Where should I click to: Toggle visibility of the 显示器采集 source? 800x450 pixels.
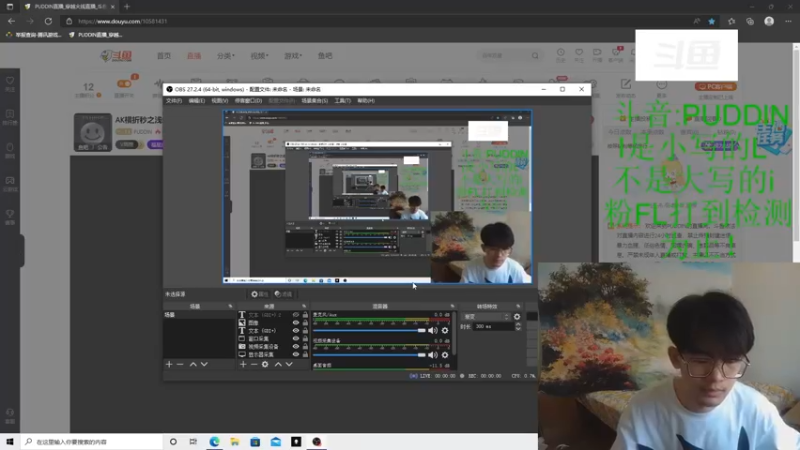[x=295, y=354]
